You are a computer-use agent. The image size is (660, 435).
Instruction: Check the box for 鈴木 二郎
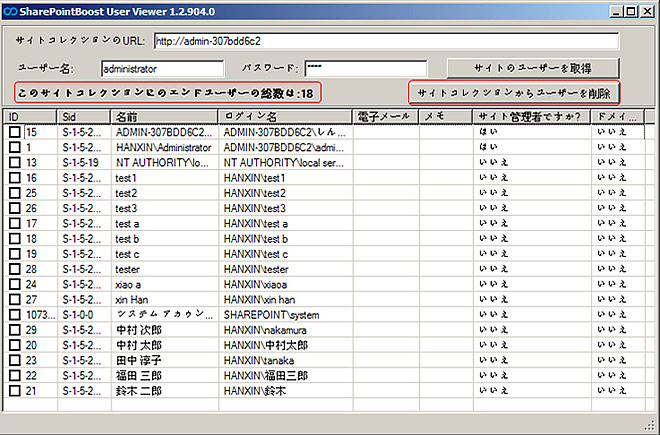pos(15,390)
